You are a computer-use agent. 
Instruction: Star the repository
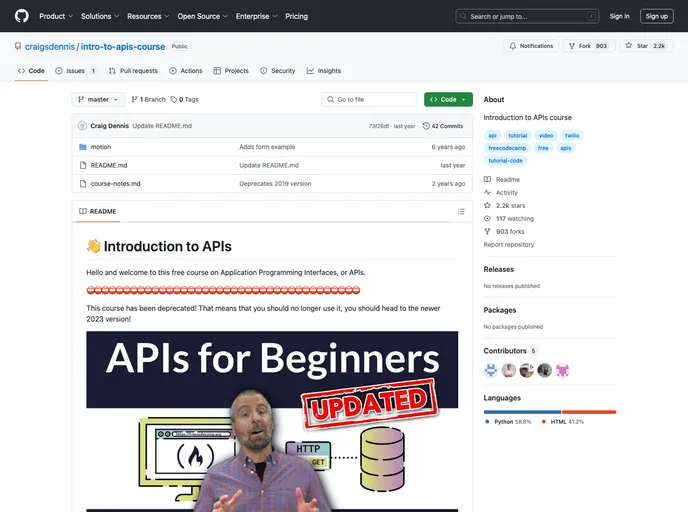(x=646, y=46)
